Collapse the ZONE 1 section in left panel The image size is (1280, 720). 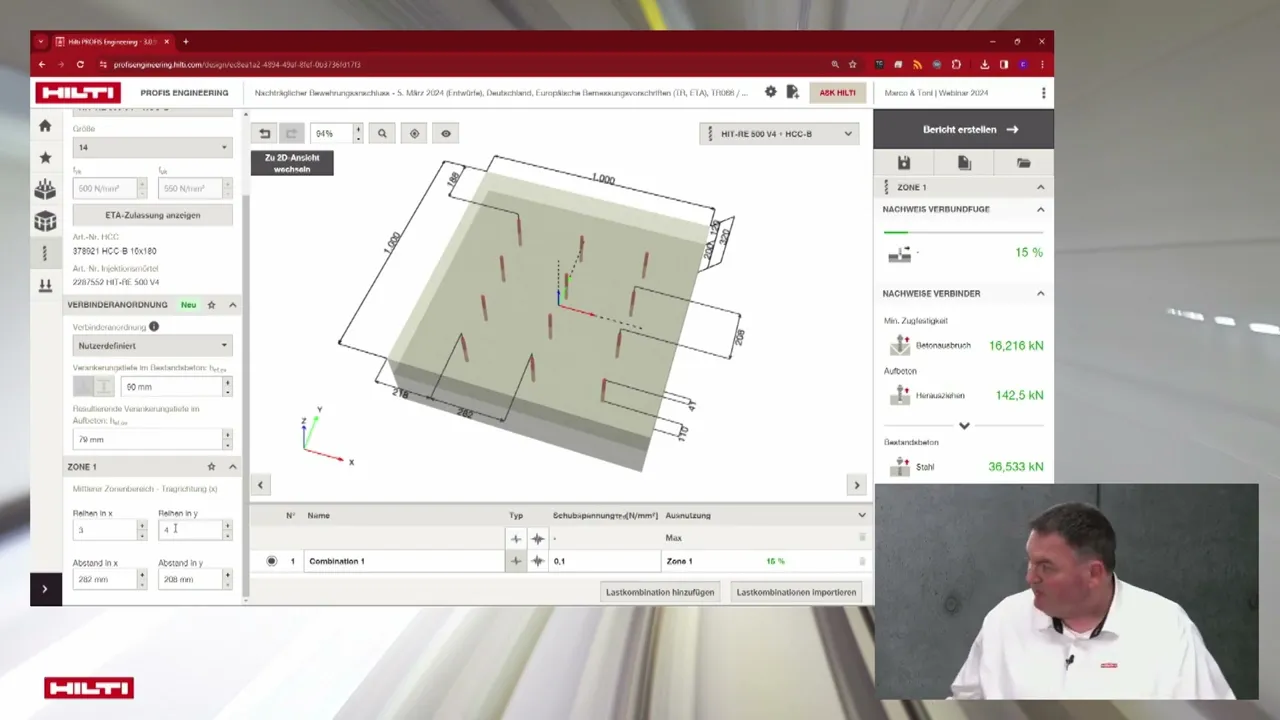(x=232, y=467)
